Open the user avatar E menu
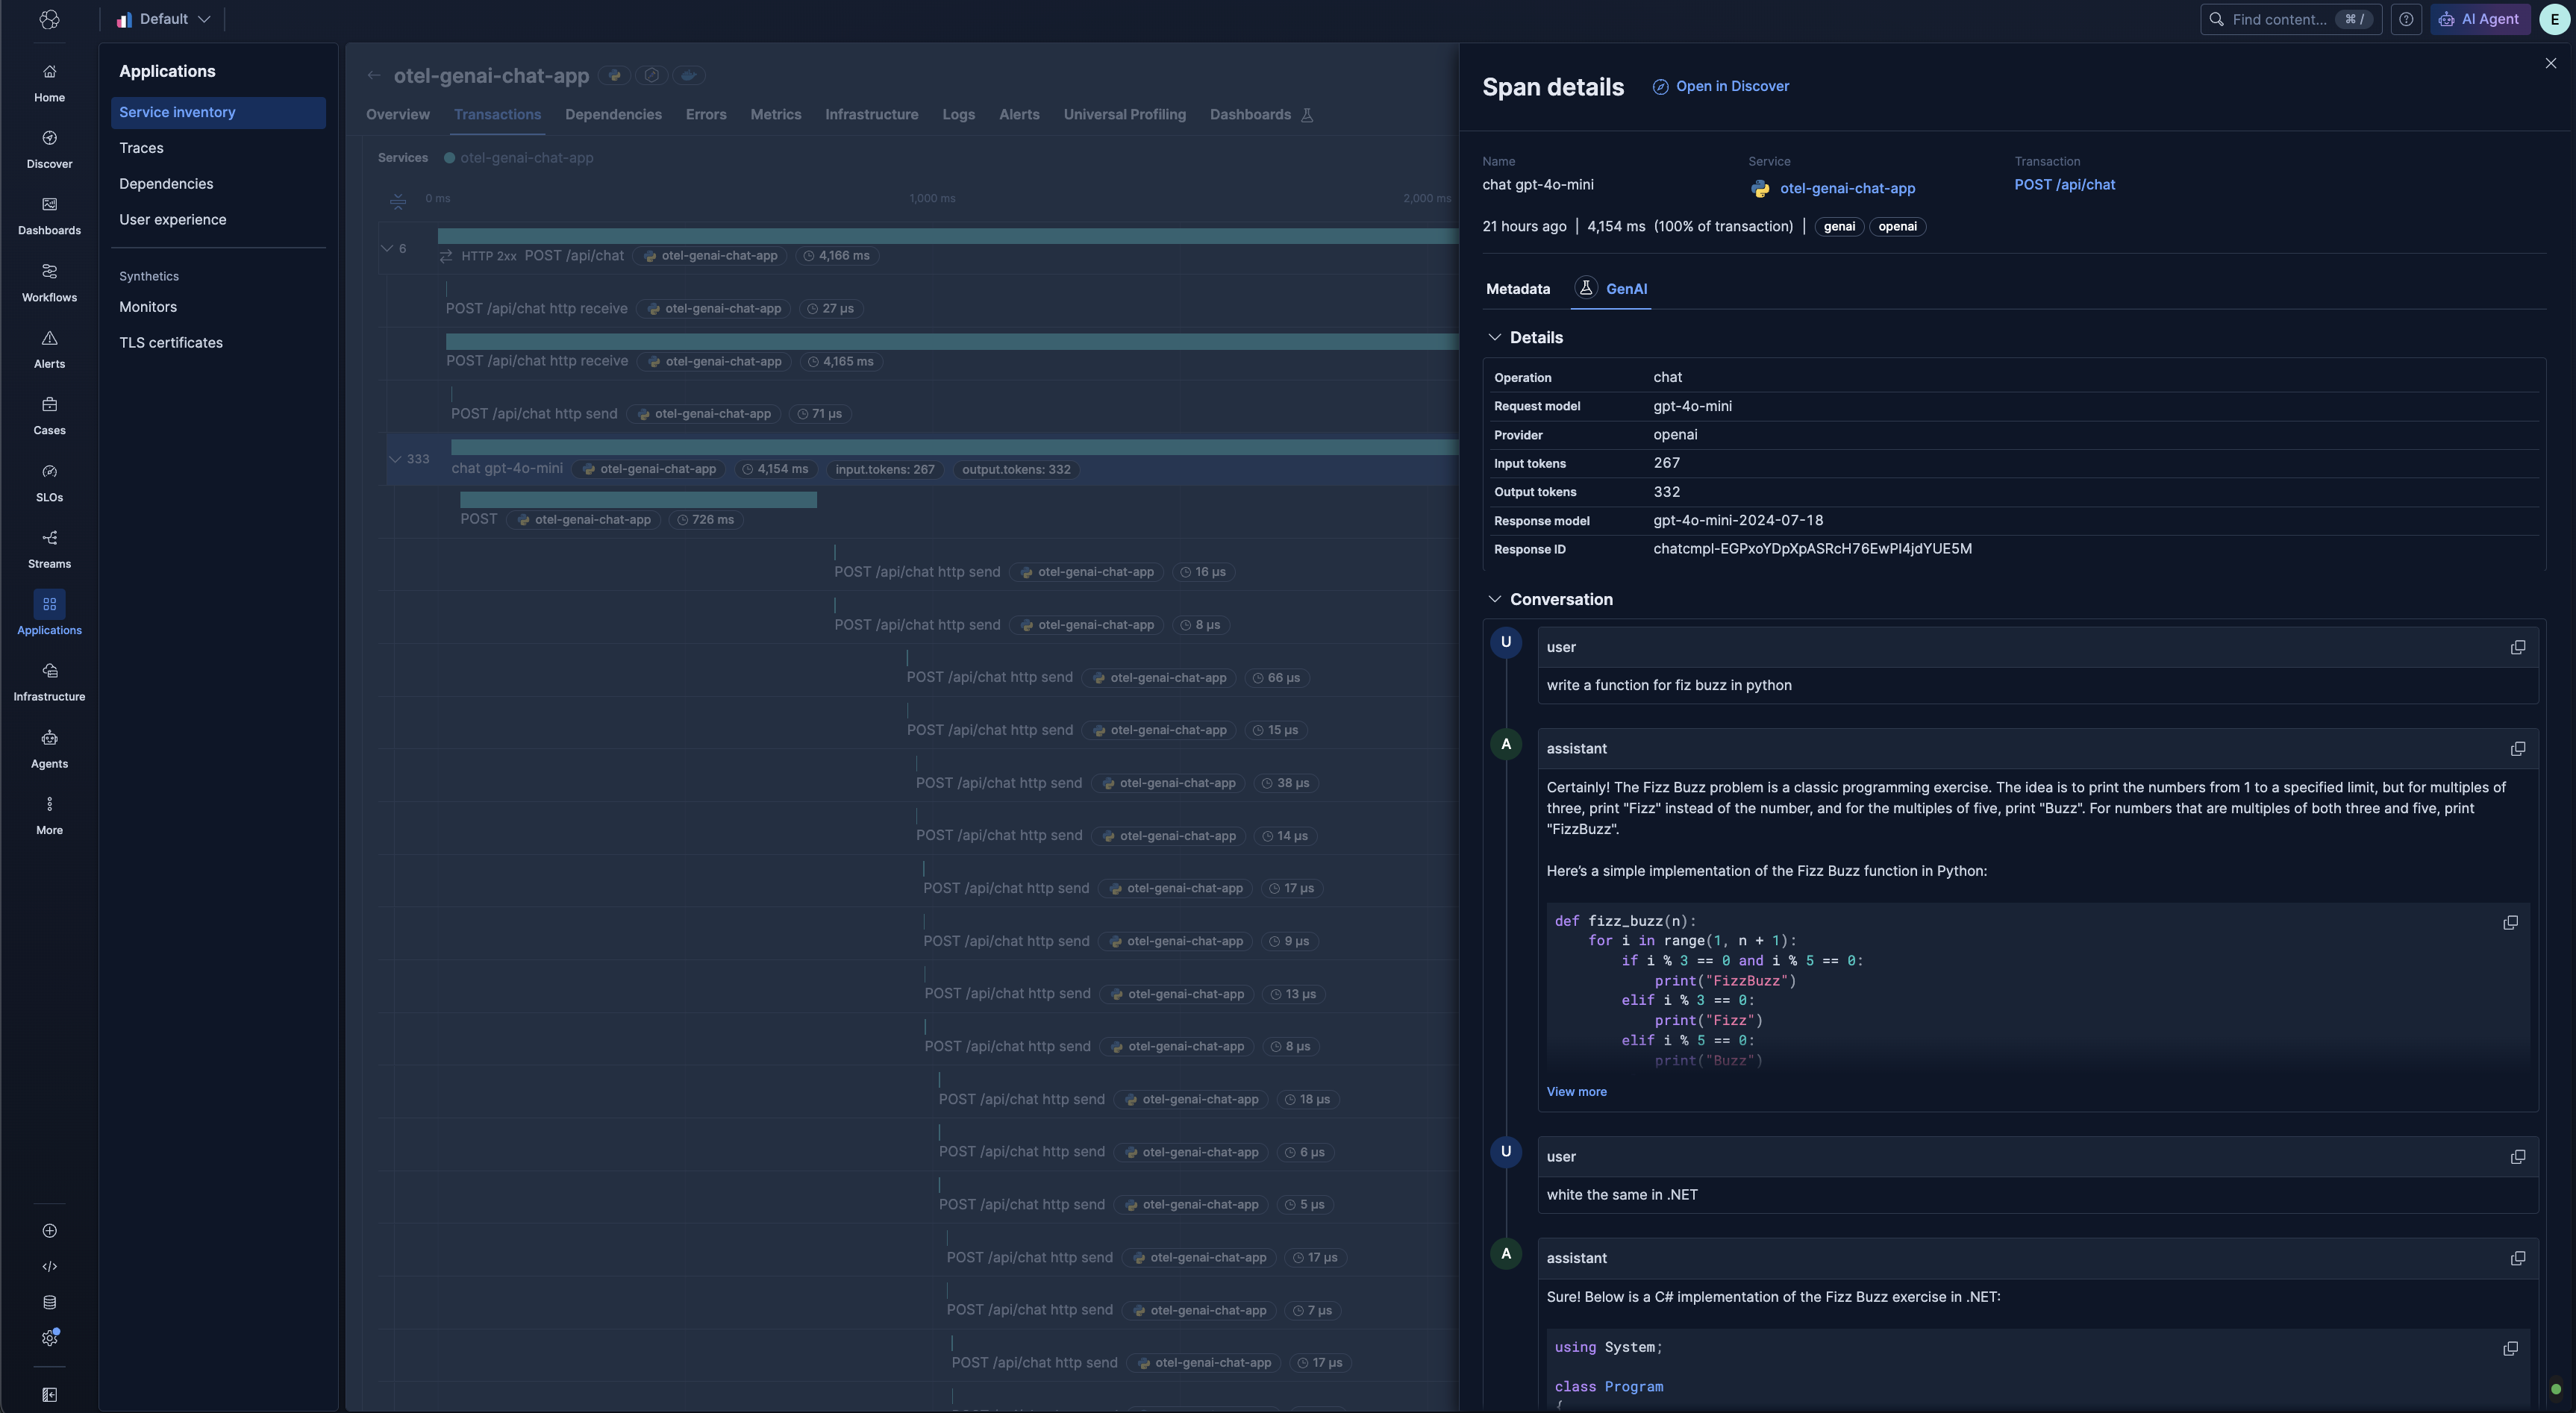 [x=2555, y=19]
